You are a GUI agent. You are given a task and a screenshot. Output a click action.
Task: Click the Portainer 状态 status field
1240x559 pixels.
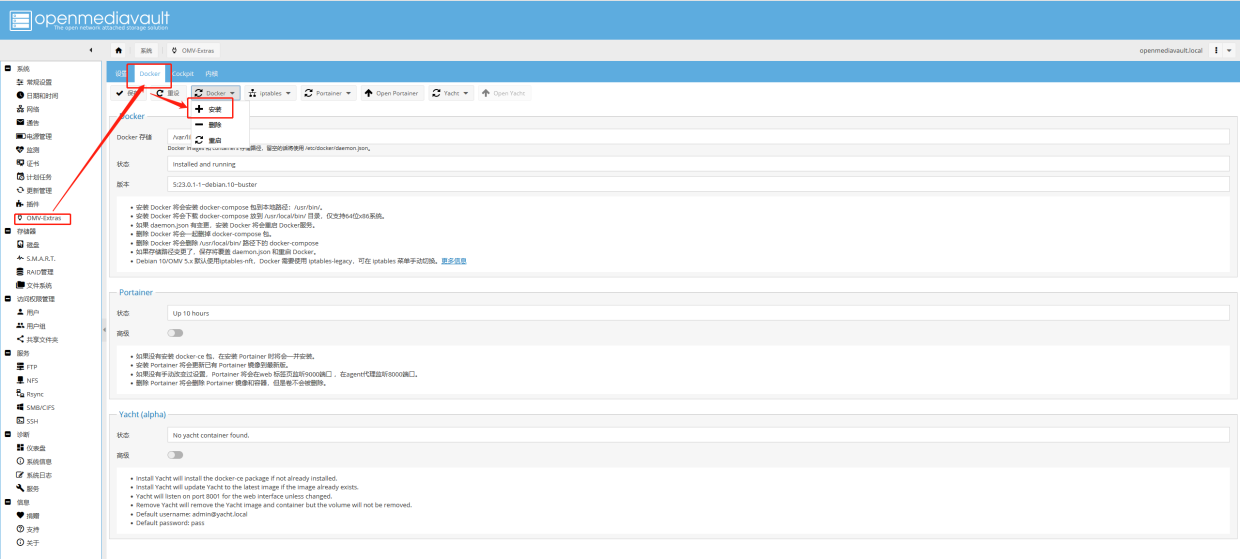tap(698, 313)
